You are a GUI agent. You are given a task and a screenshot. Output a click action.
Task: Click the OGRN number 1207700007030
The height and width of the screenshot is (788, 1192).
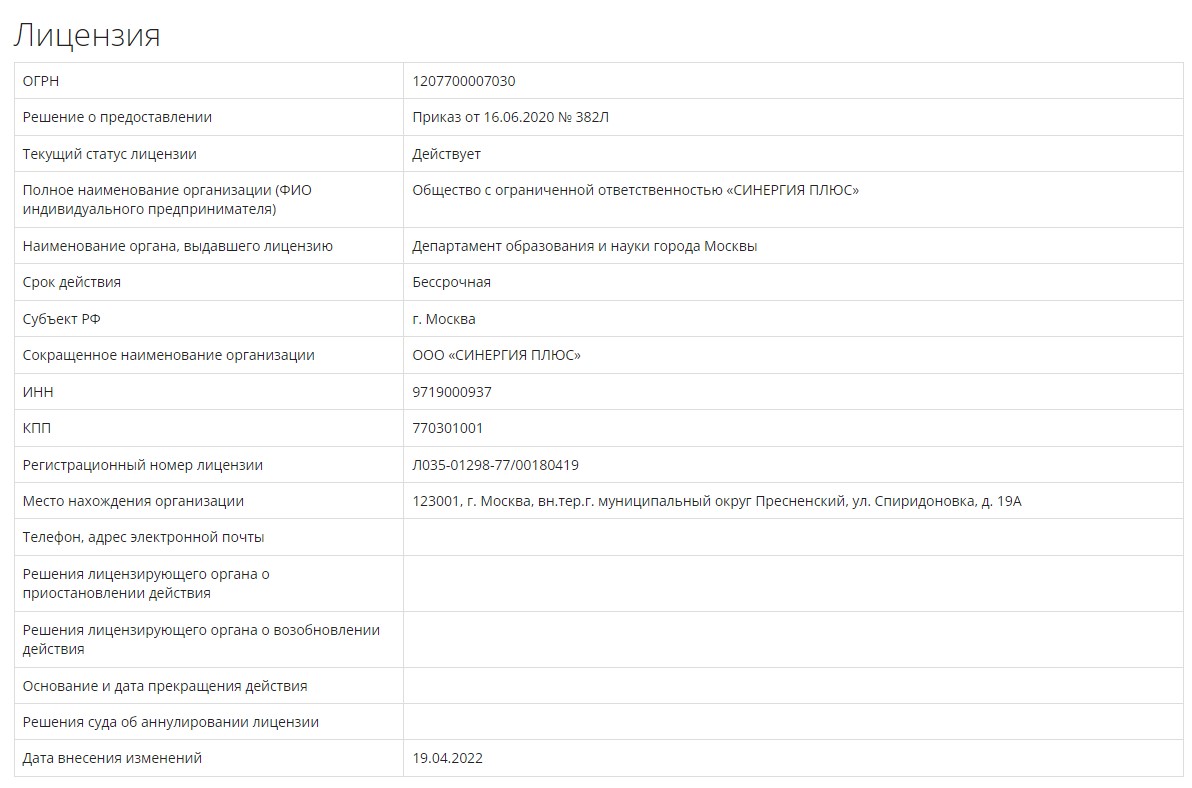tap(464, 81)
